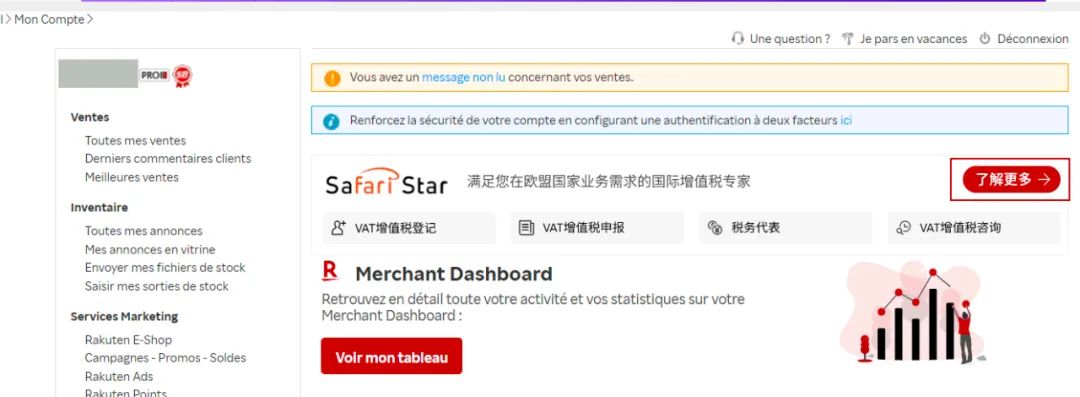This screenshot has height=397, width=1080.
Task: Click the Voir mon tableau button
Action: tap(391, 356)
